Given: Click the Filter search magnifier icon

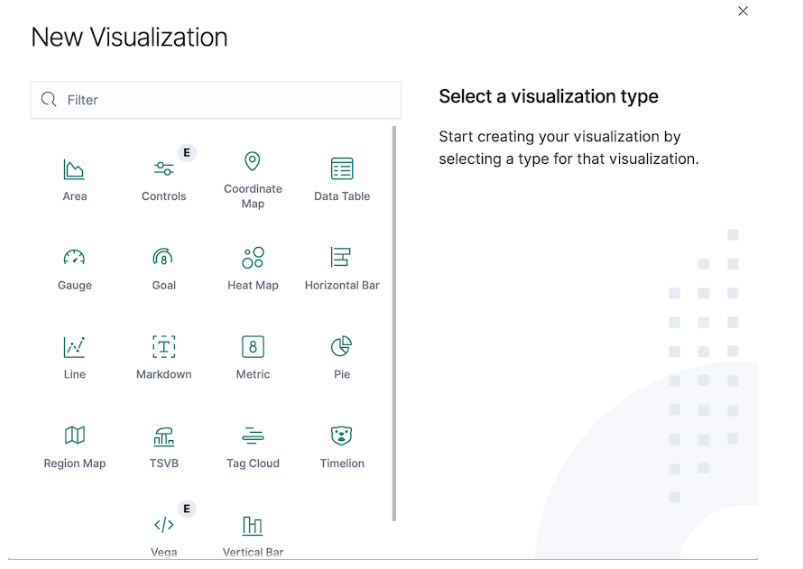Looking at the screenshot, I should tap(49, 99).
